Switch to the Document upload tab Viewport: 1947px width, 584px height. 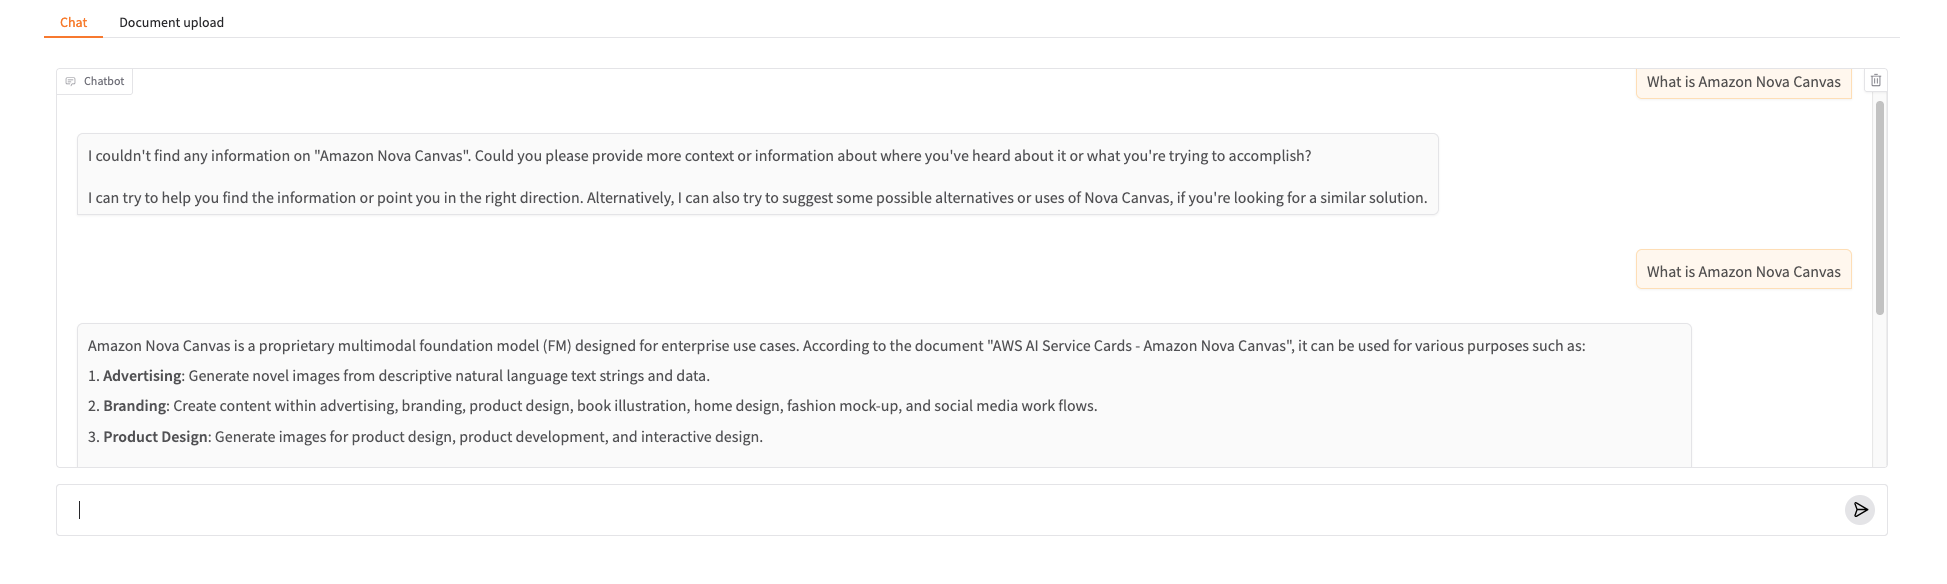[x=171, y=22]
